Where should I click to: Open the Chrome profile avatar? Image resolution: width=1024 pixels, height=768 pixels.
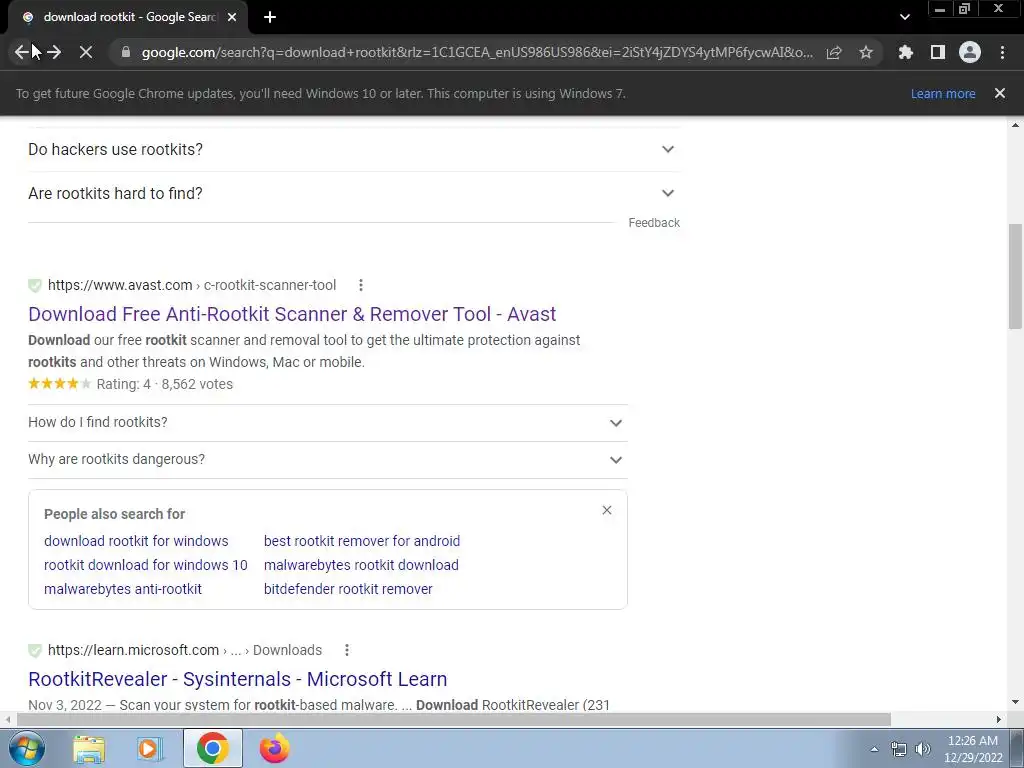pyautogui.click(x=970, y=52)
